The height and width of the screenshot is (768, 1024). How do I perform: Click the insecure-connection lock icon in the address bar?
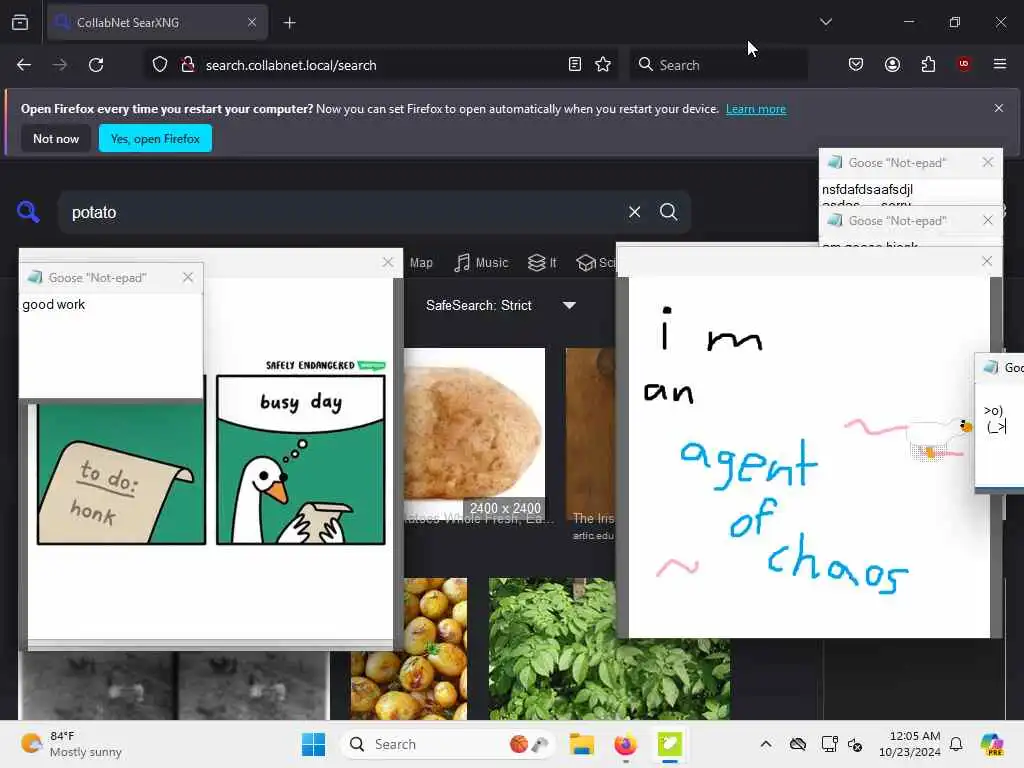[x=188, y=65]
